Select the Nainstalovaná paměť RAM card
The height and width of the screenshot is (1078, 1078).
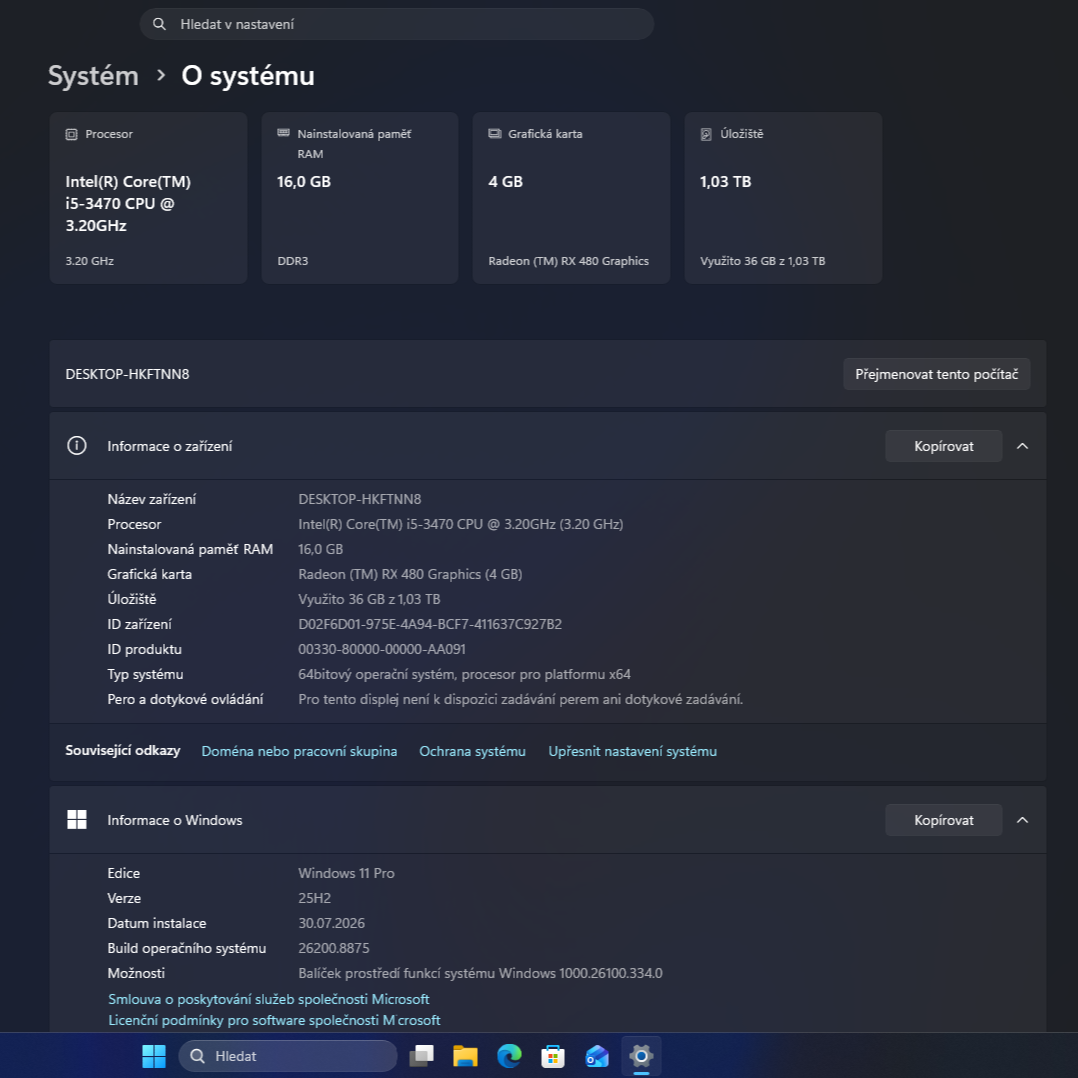point(360,198)
